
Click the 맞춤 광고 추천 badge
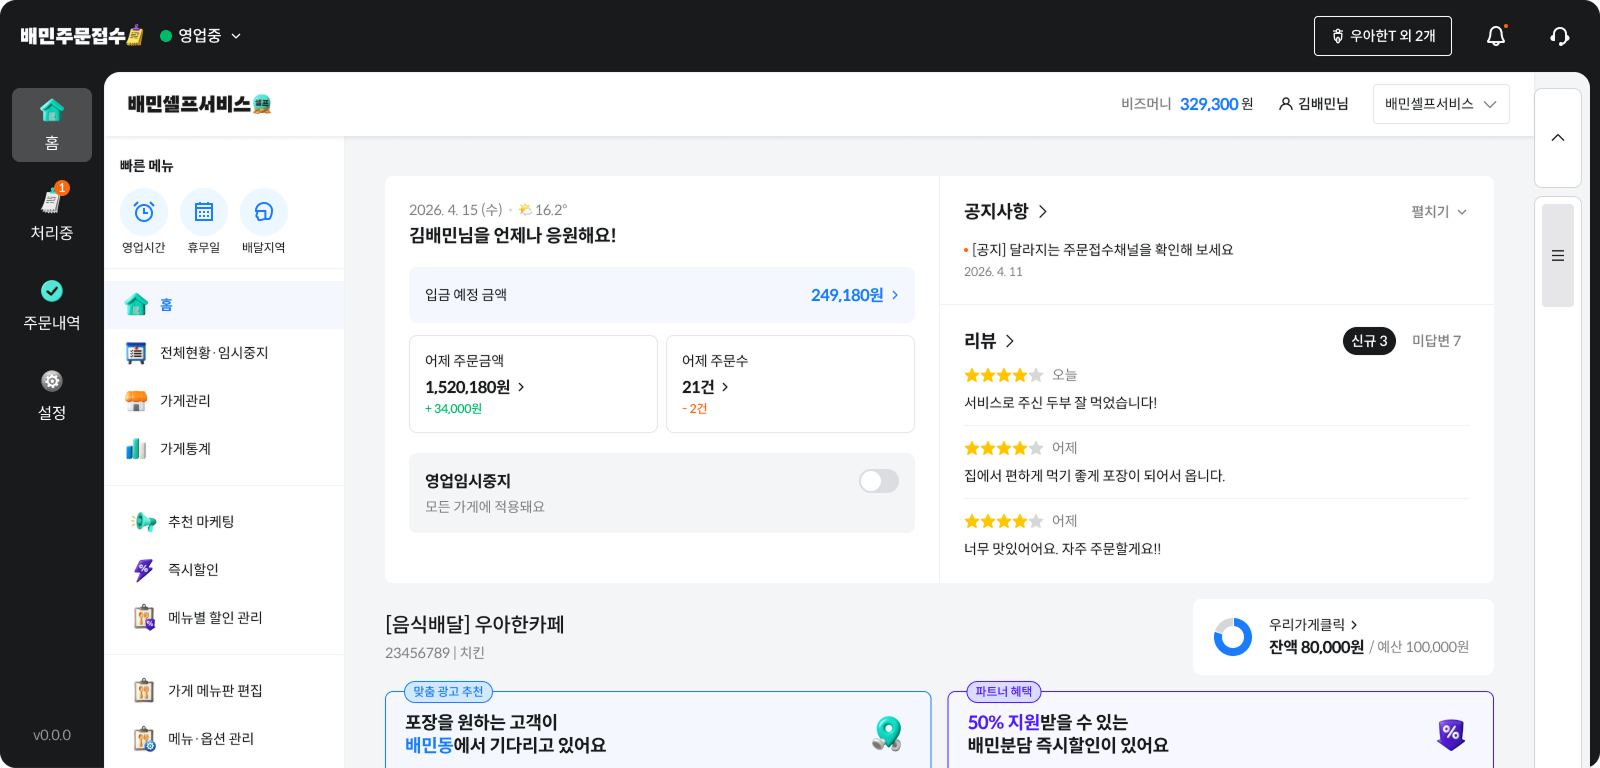pos(448,692)
